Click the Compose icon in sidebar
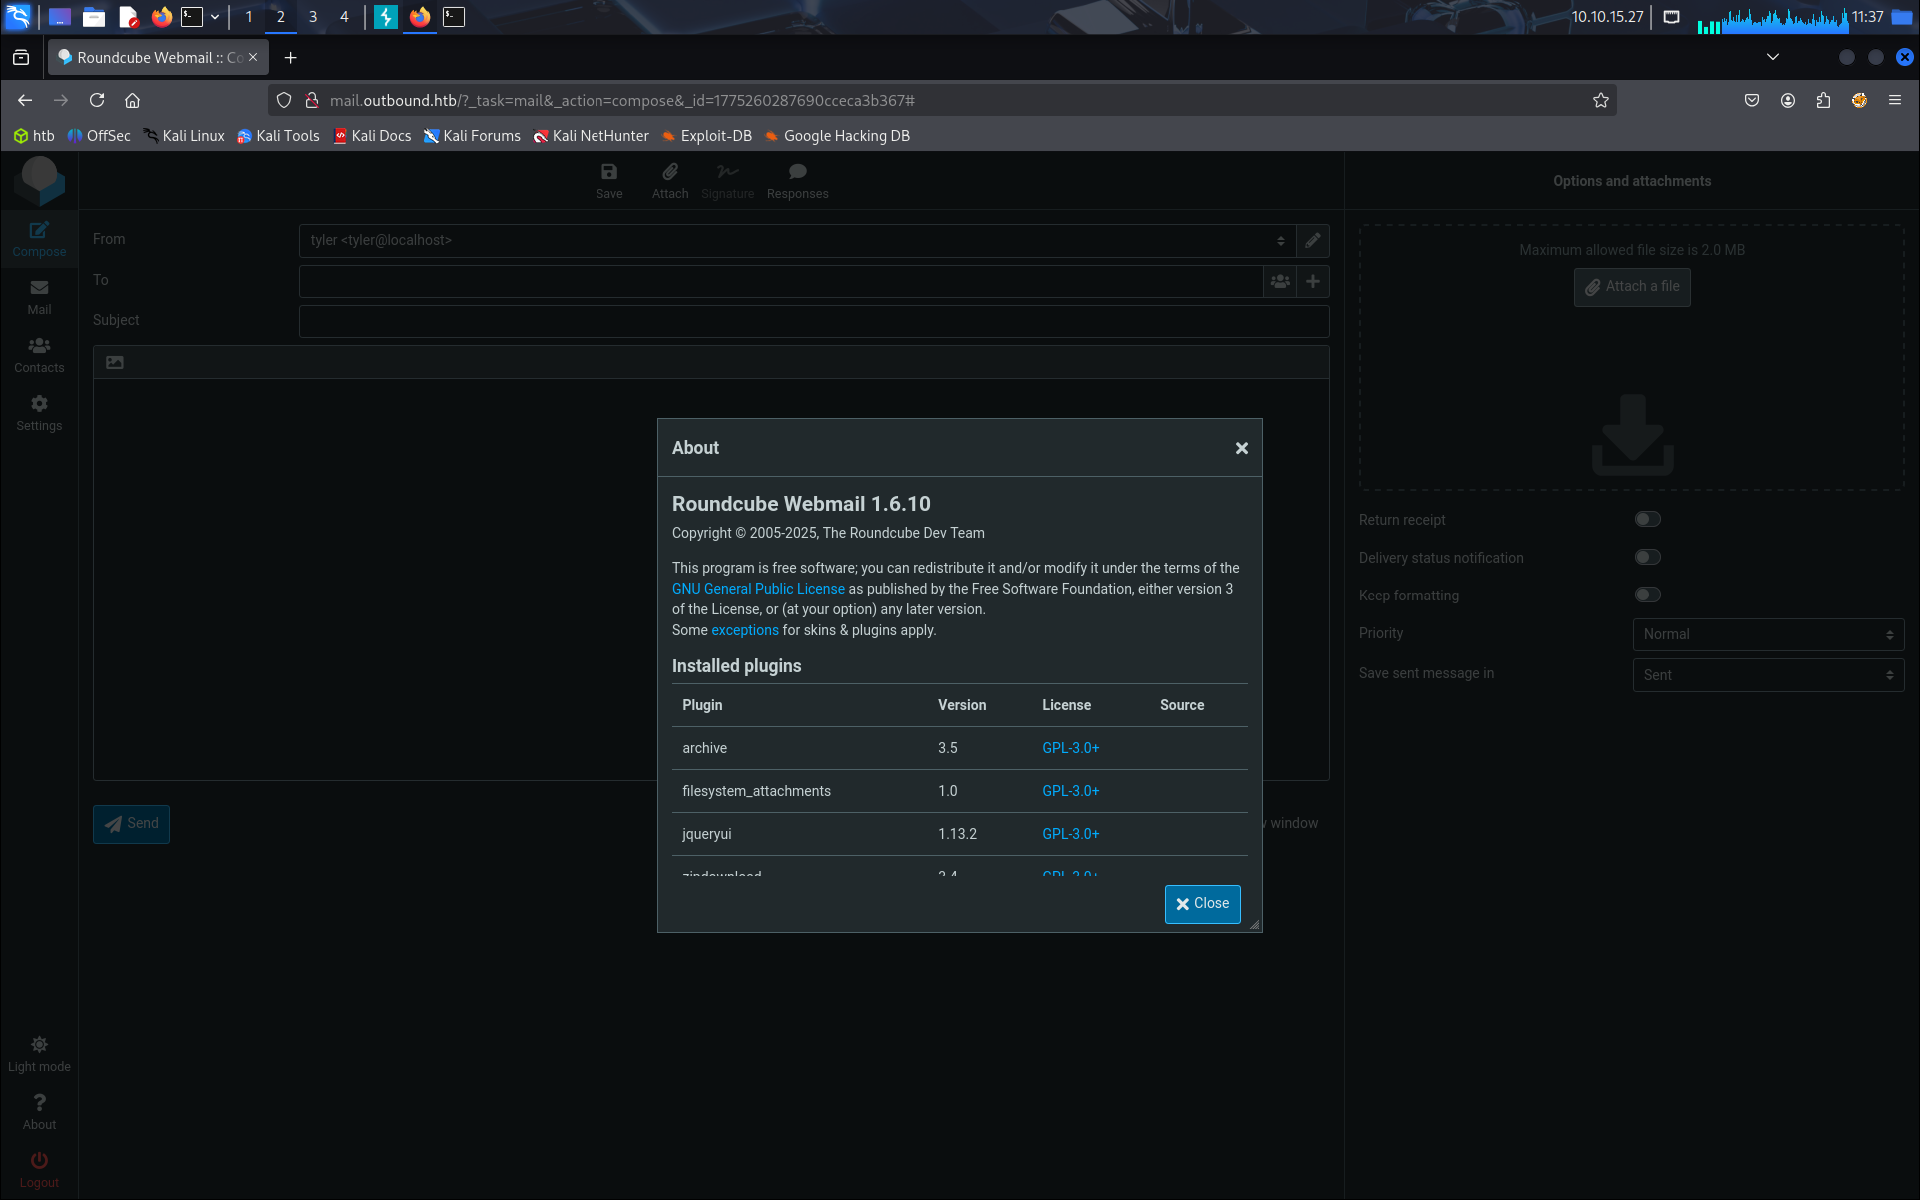Image resolution: width=1920 pixels, height=1200 pixels. point(39,238)
